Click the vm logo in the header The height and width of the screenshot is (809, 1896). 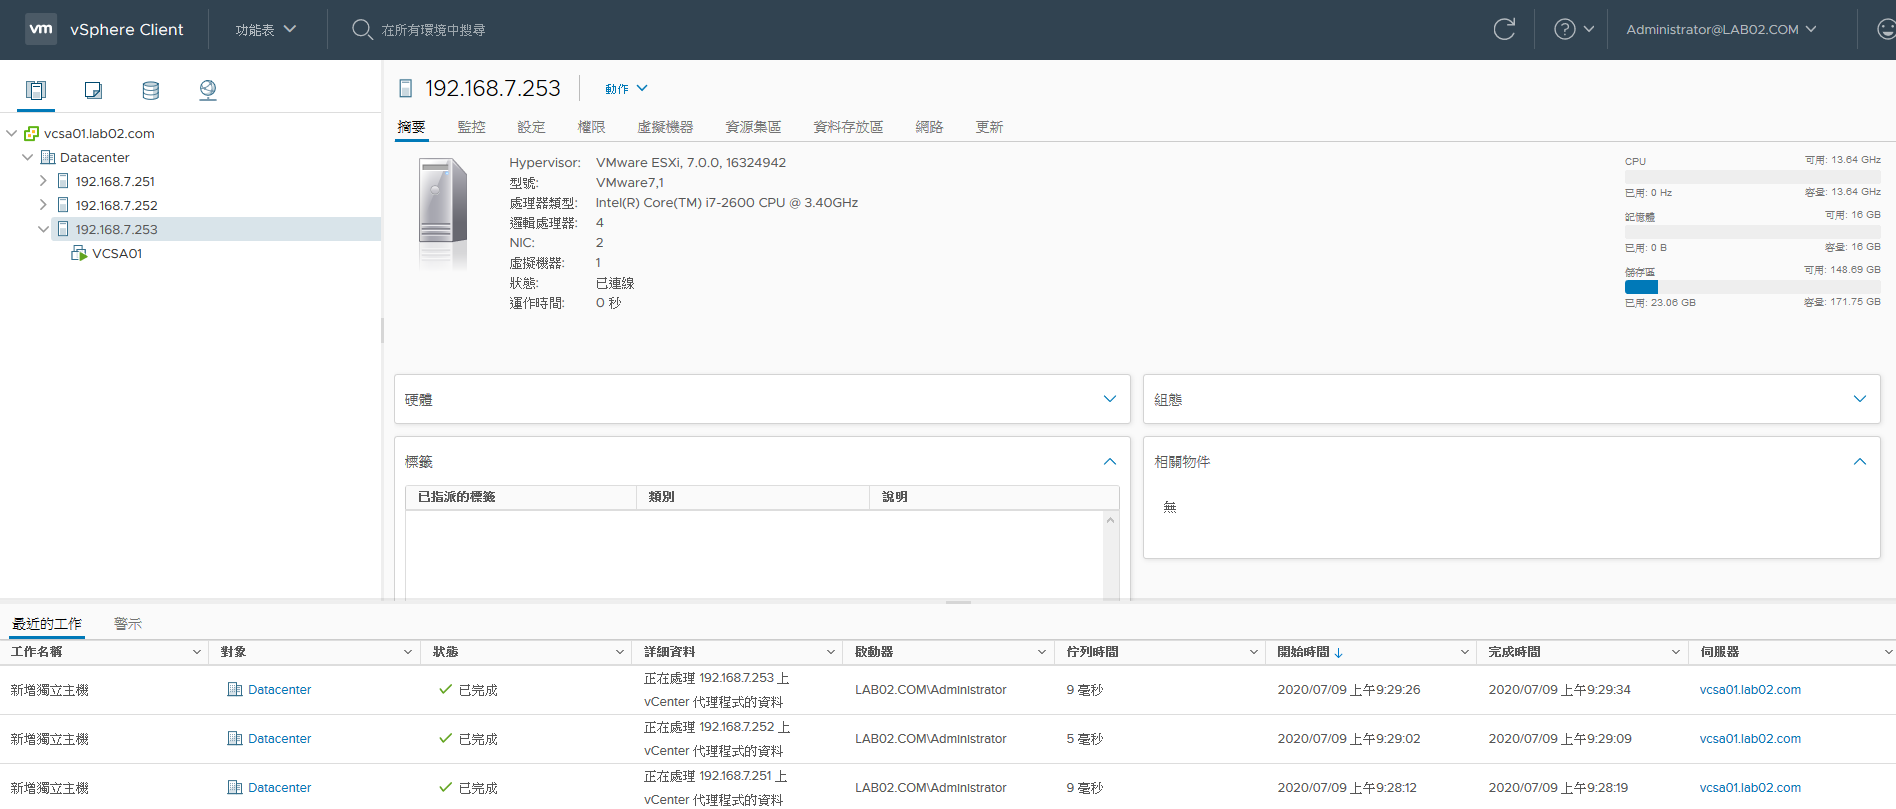point(41,29)
